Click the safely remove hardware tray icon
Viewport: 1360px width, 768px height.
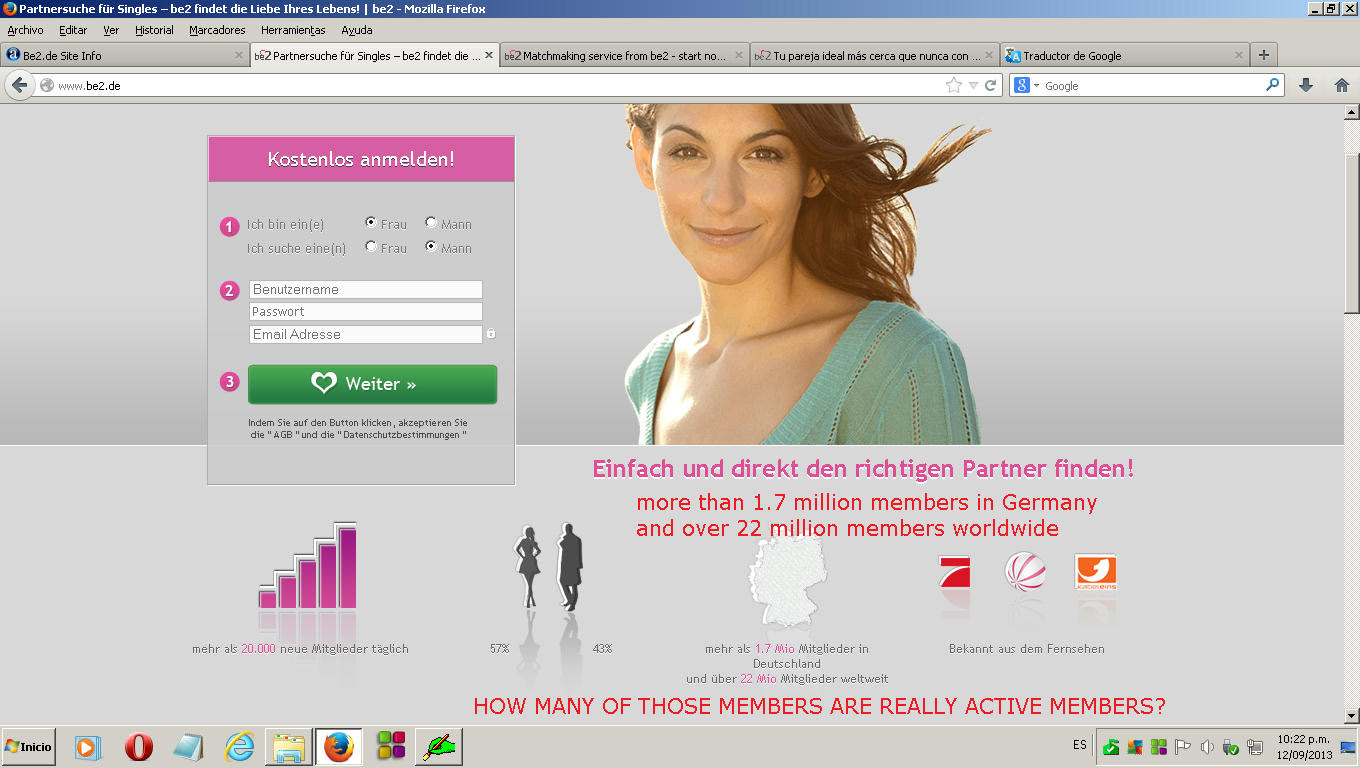coord(1231,747)
